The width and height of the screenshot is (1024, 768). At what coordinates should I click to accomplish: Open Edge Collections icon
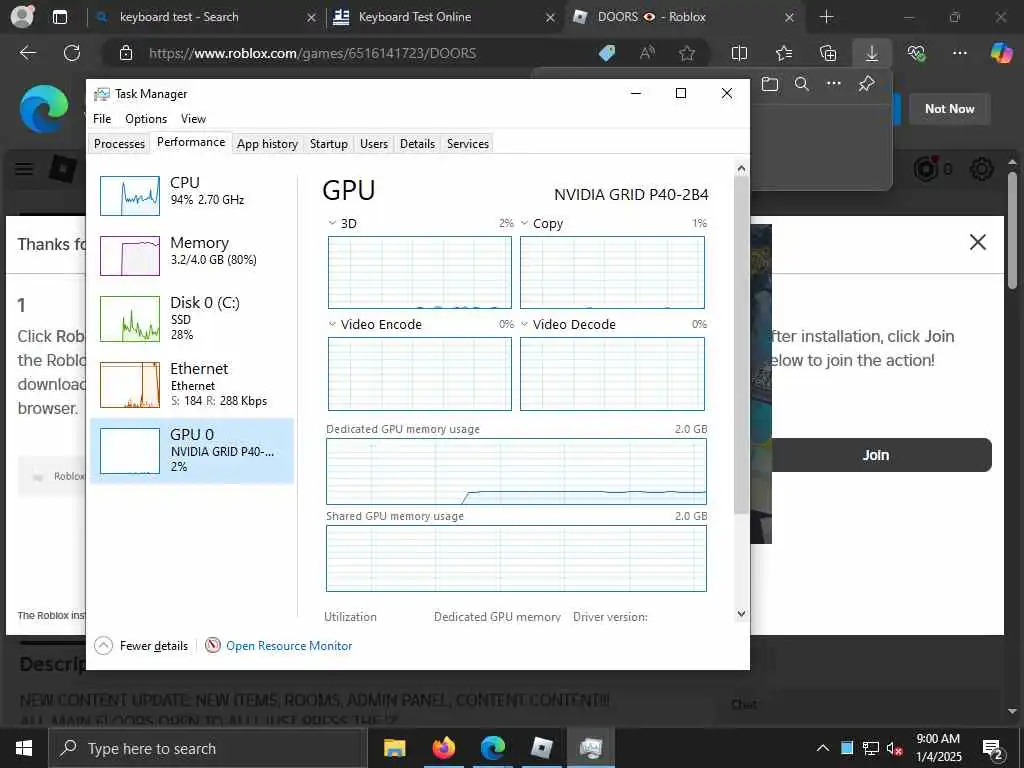[x=827, y=53]
